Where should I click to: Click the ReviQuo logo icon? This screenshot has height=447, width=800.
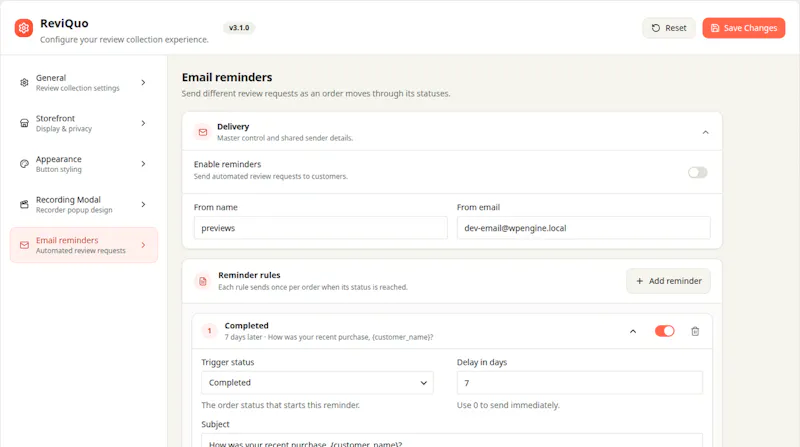pos(23,28)
